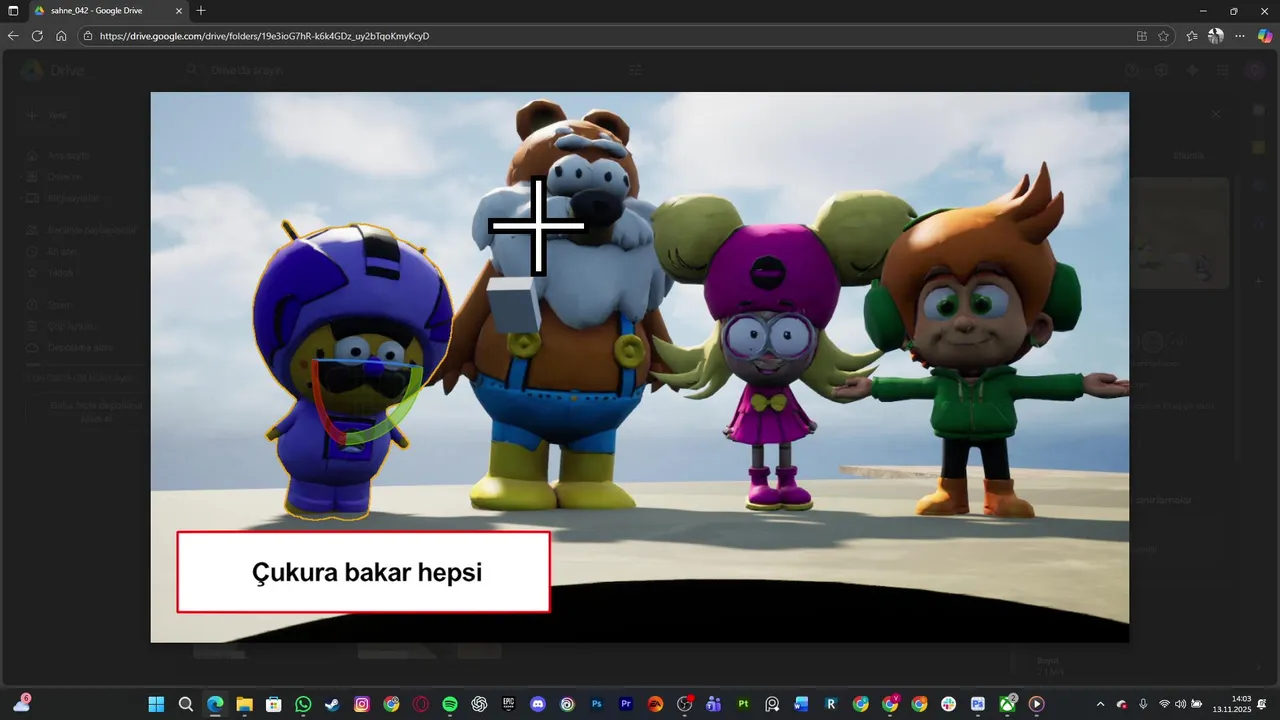Launch Substance Painter (Pt) from taskbar

coord(743,704)
